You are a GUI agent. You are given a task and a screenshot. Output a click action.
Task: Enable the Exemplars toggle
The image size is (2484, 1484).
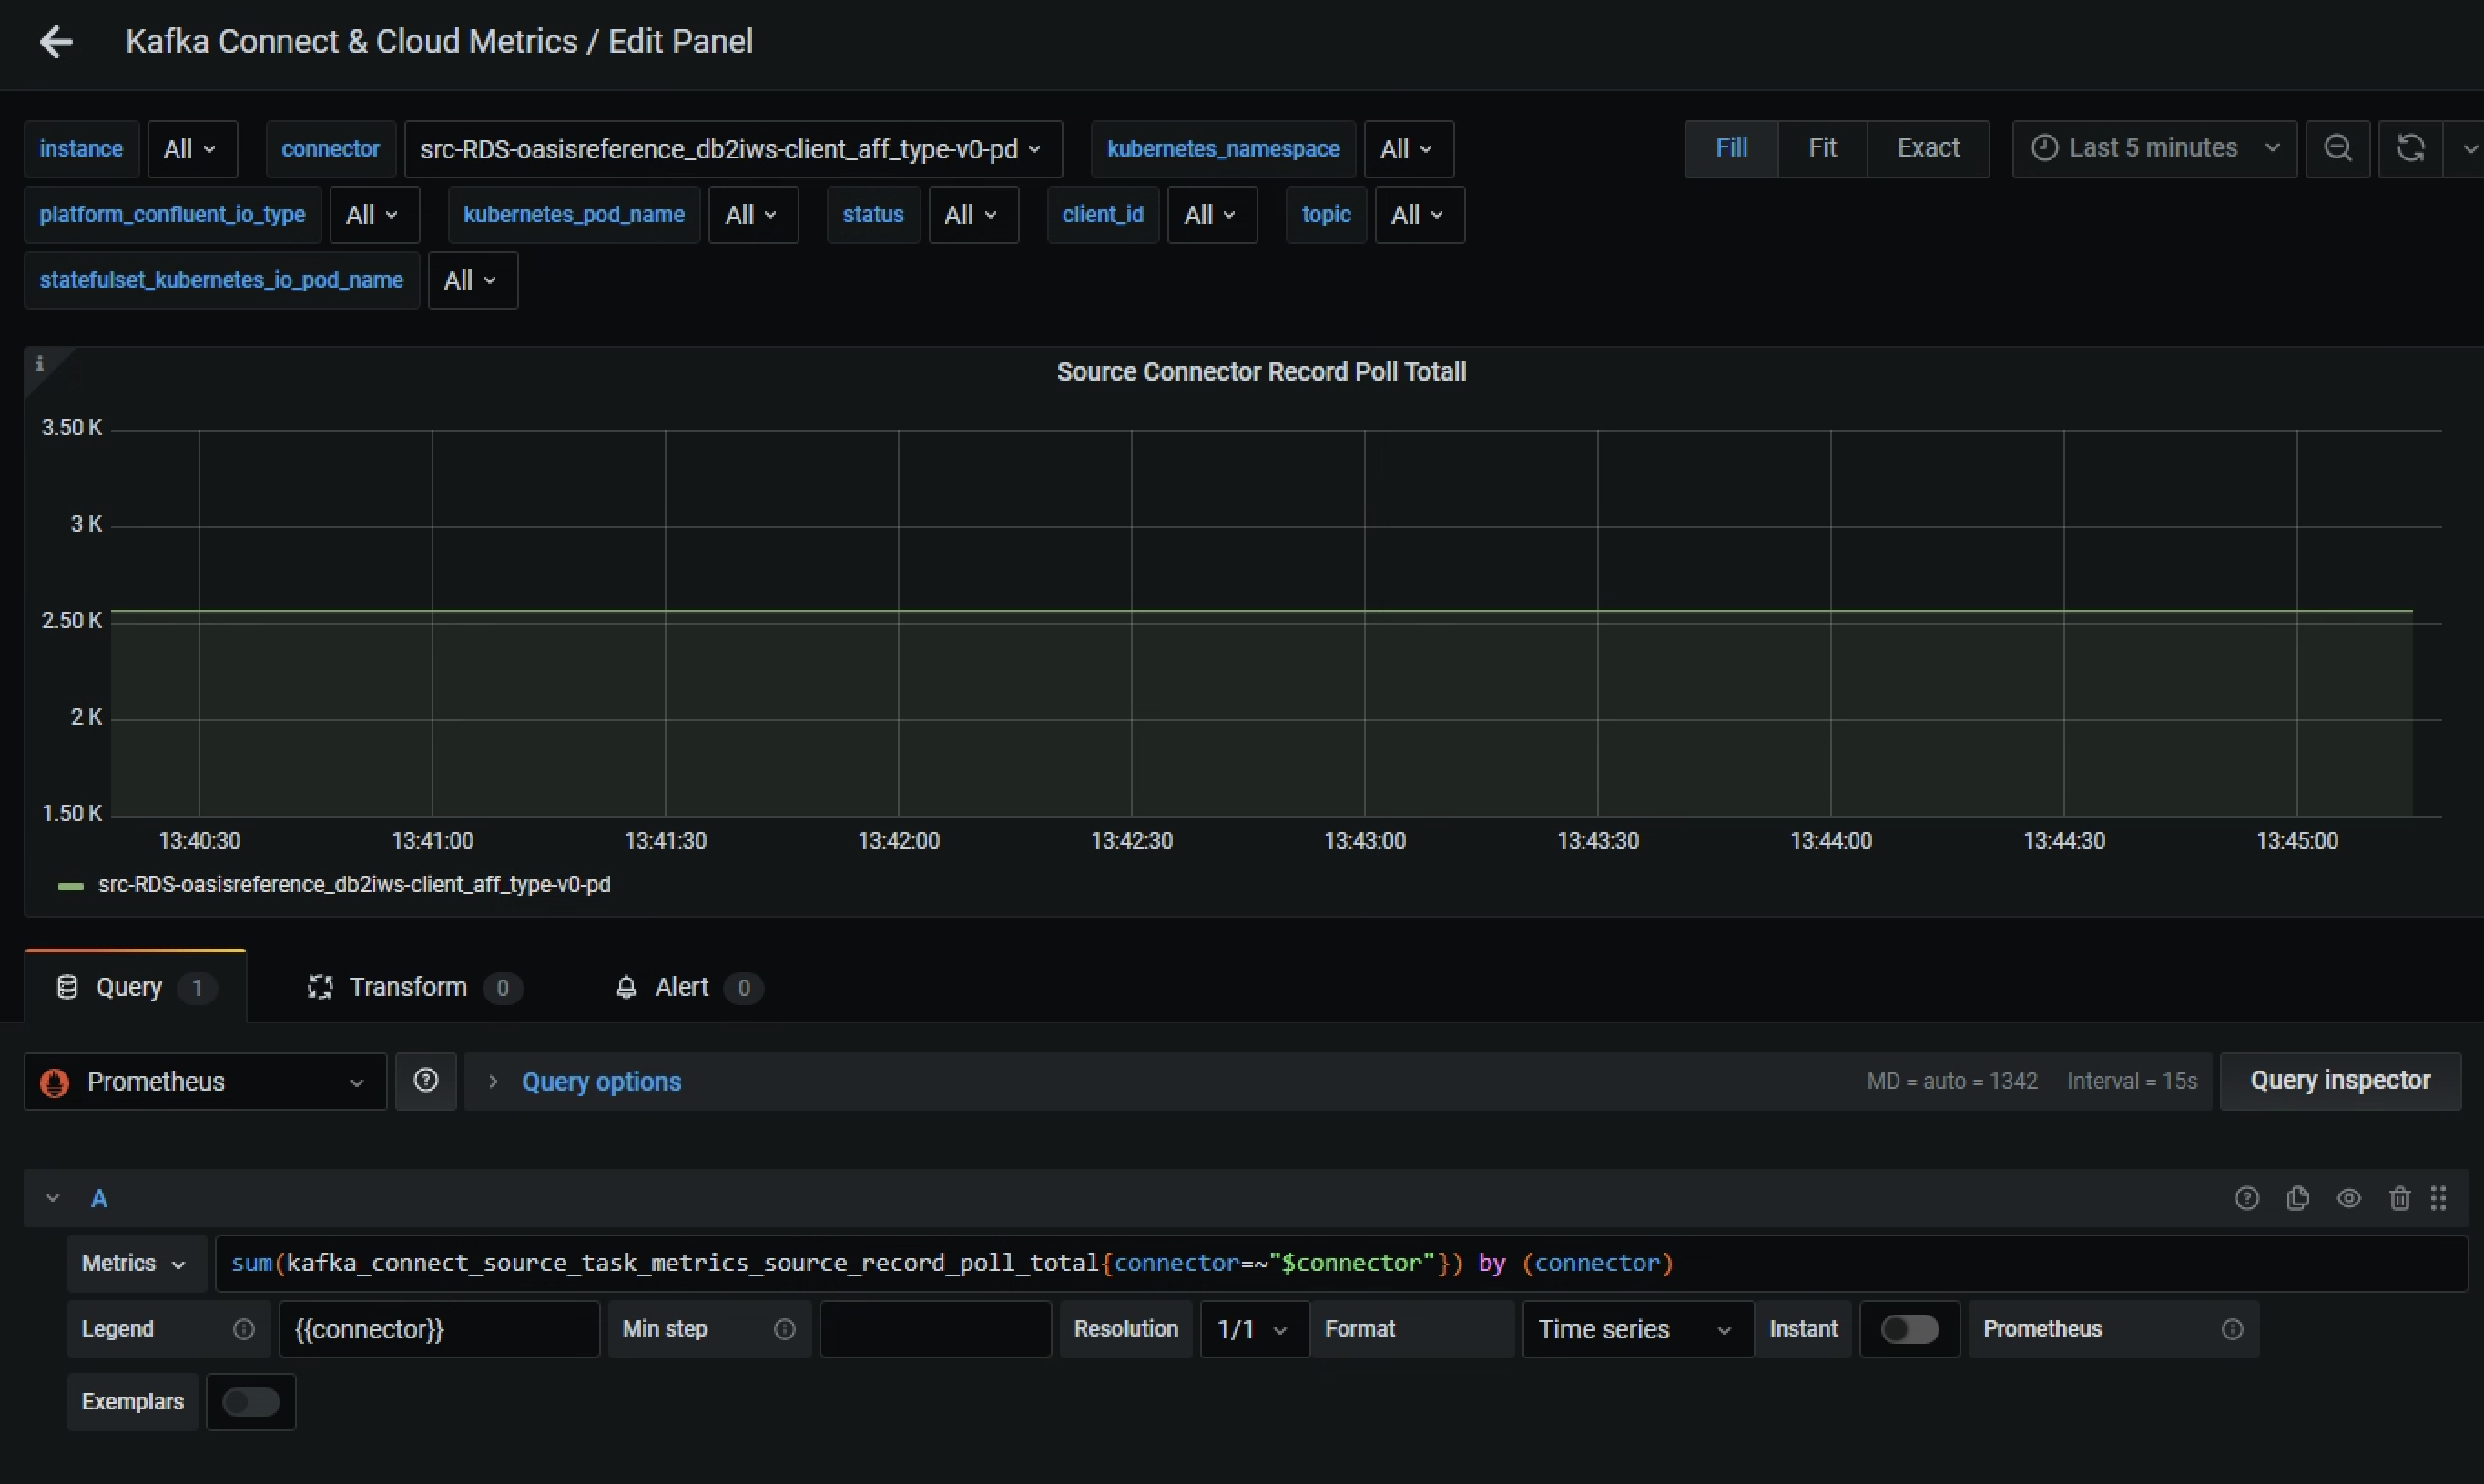tap(250, 1401)
